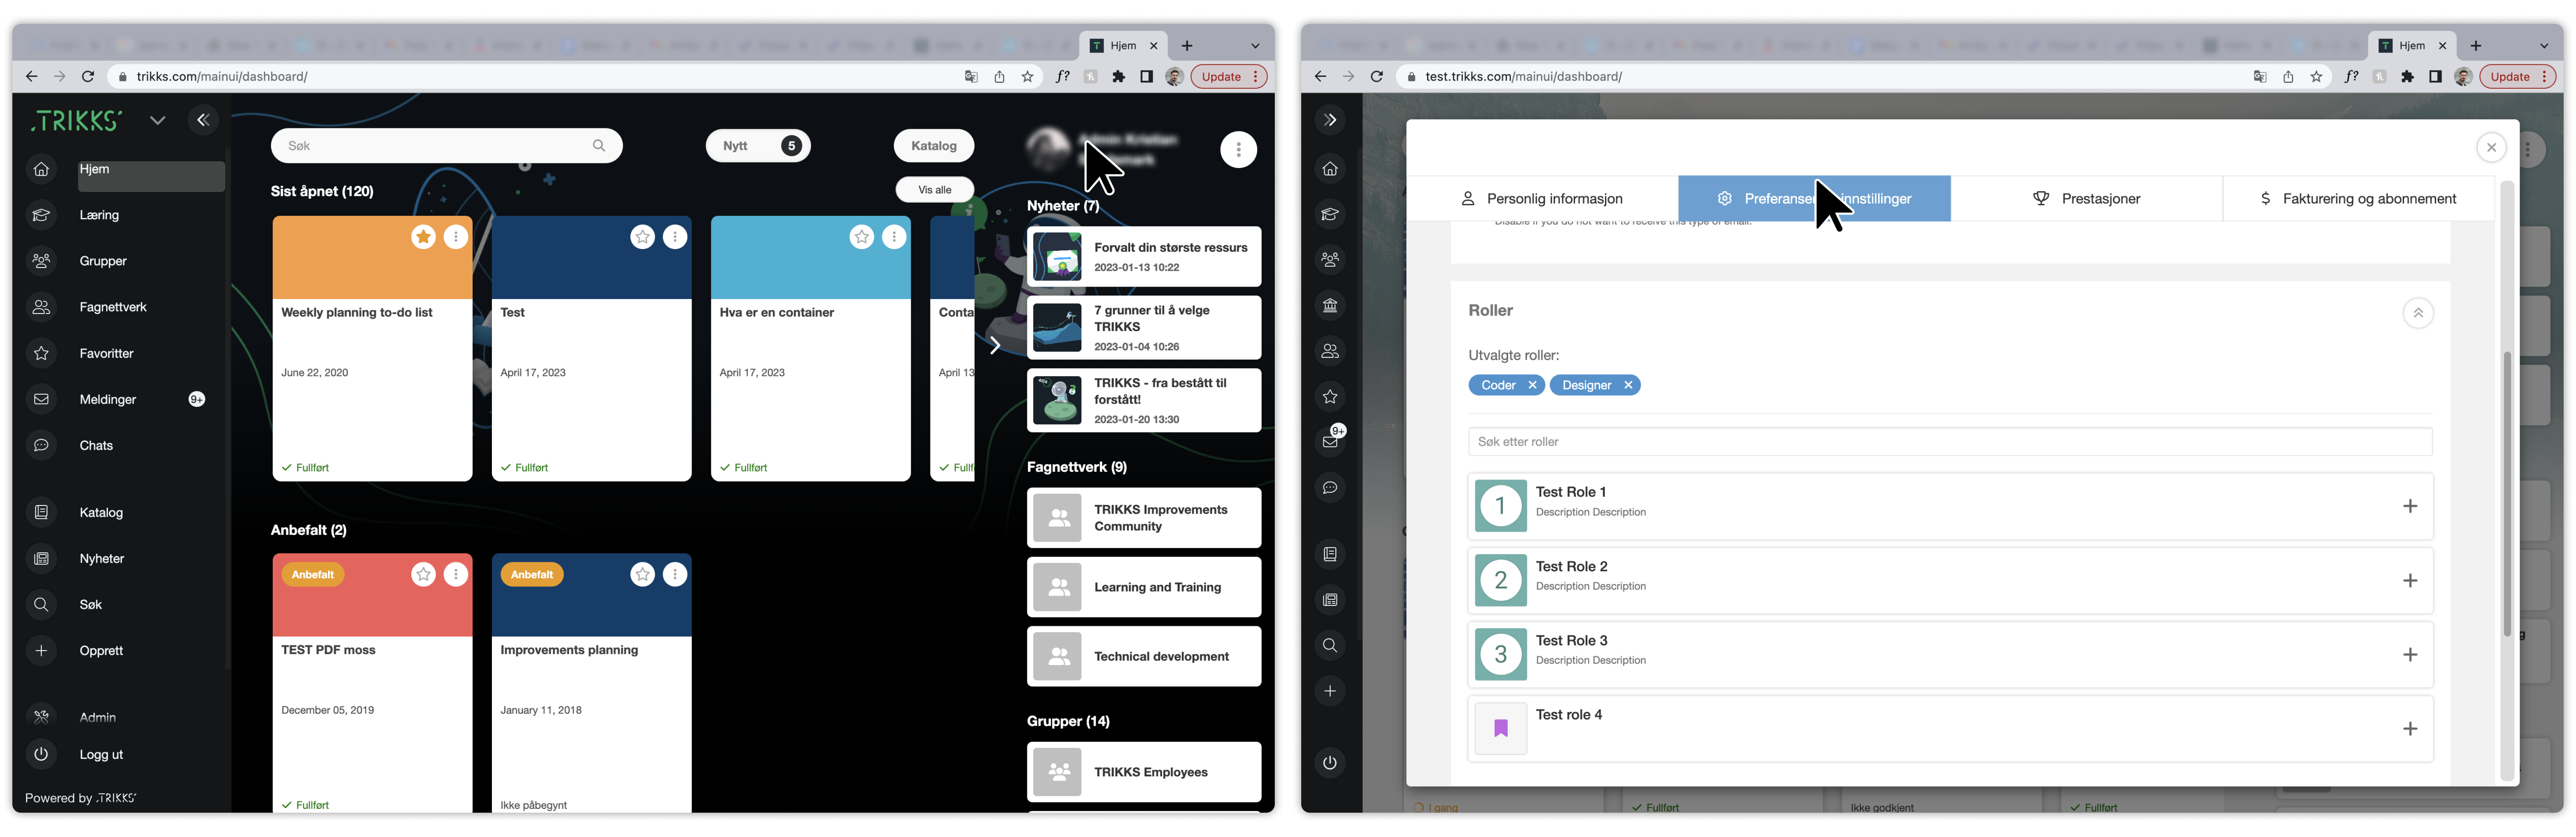Click the Nytt button
Viewport: 2576px width, 837px height.
click(x=758, y=146)
